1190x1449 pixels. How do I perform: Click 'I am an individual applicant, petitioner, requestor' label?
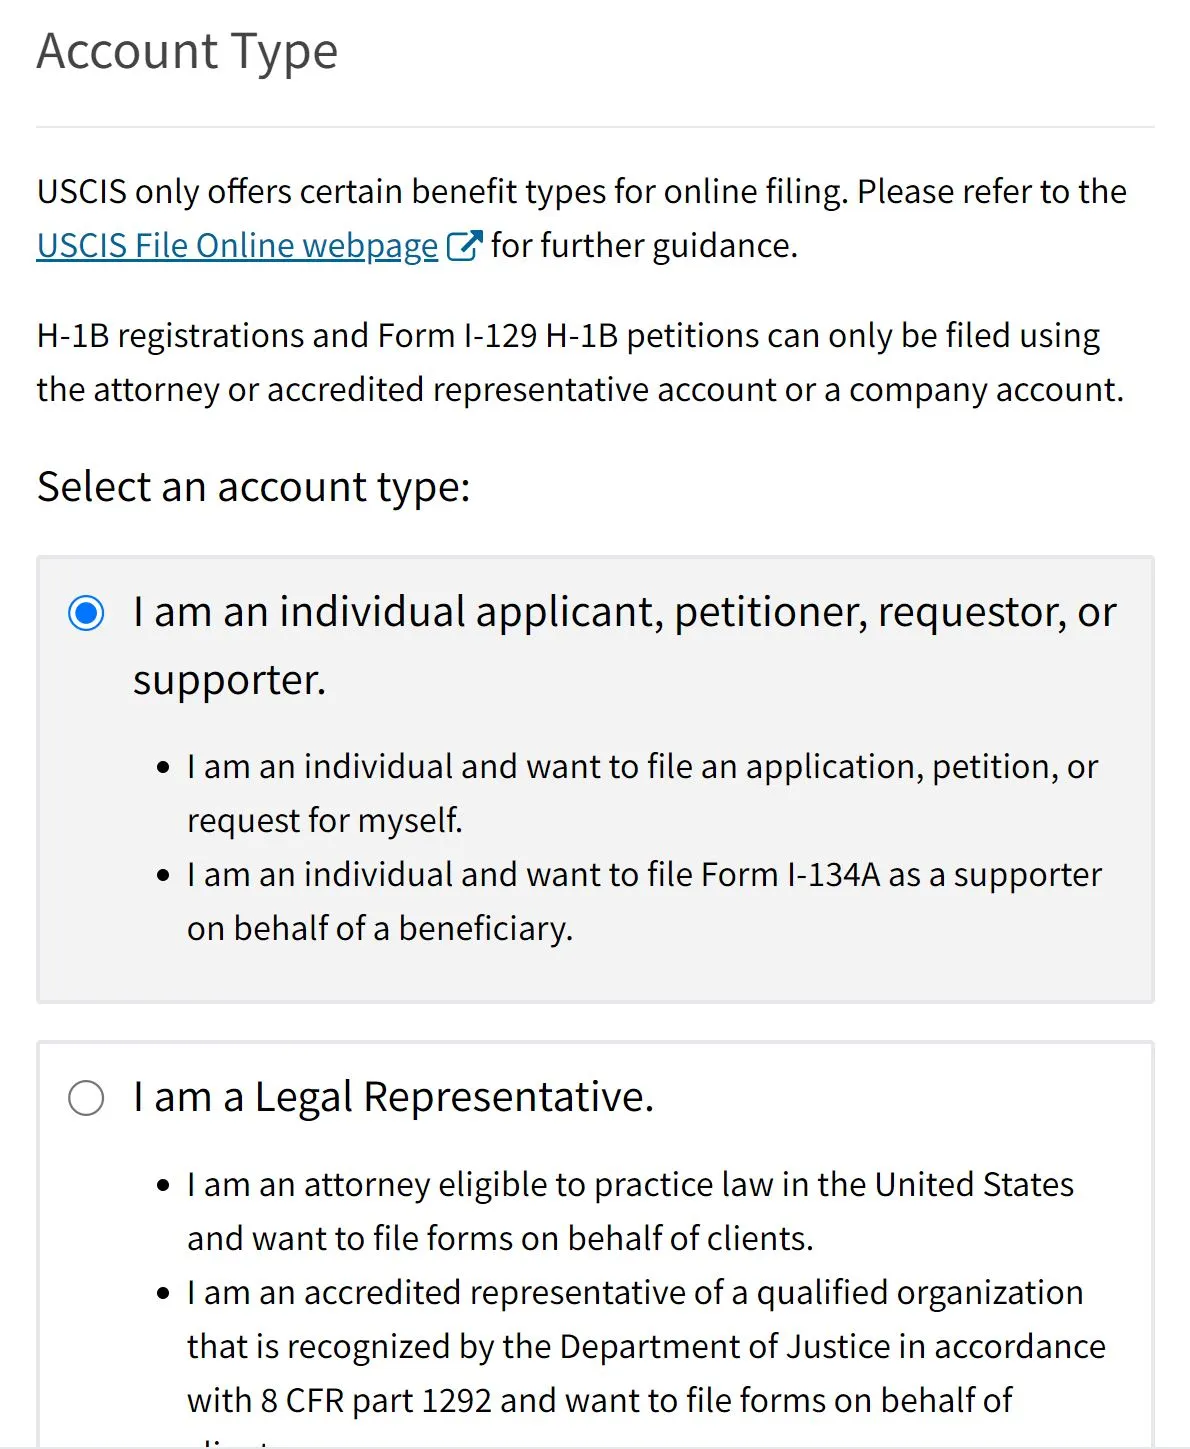coord(624,612)
